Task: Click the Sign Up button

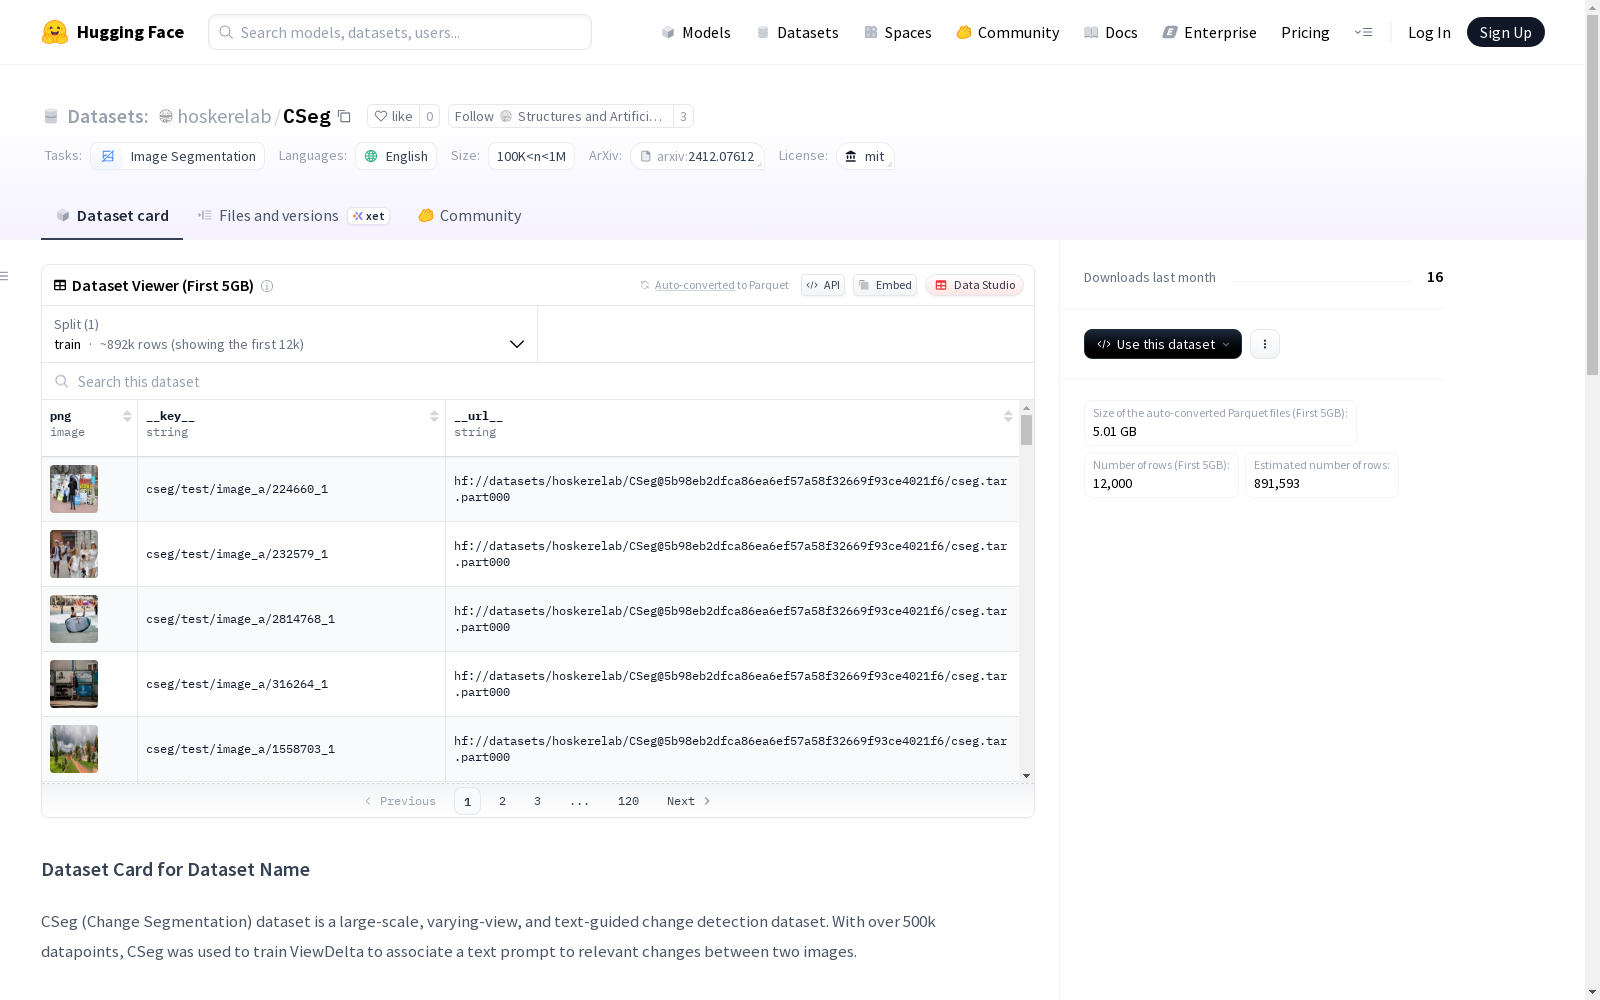Action: (x=1505, y=32)
